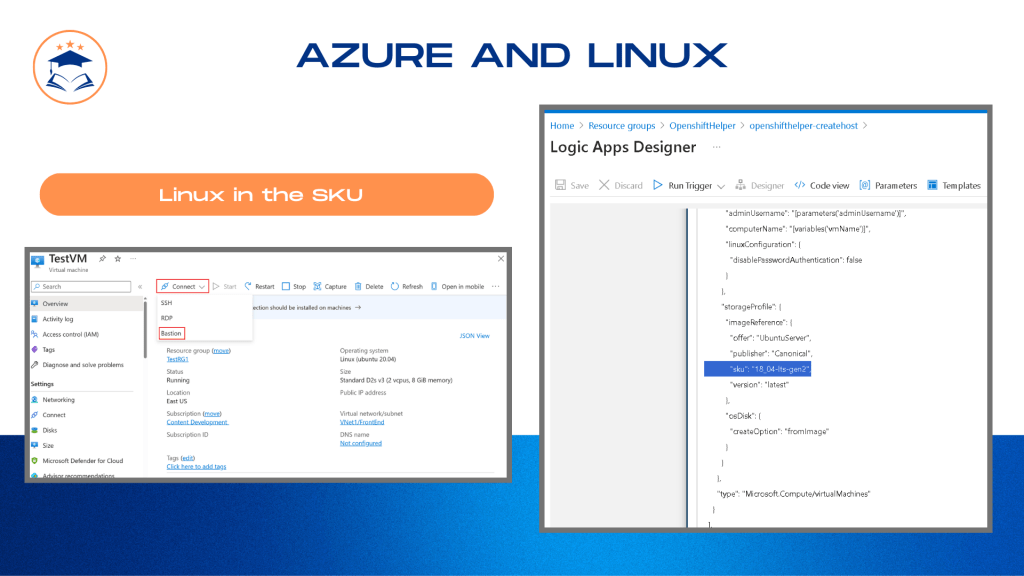Screen dimensions: 1024x576
Task: Open Templates in Logic Apps toolbar
Action: pos(954,185)
